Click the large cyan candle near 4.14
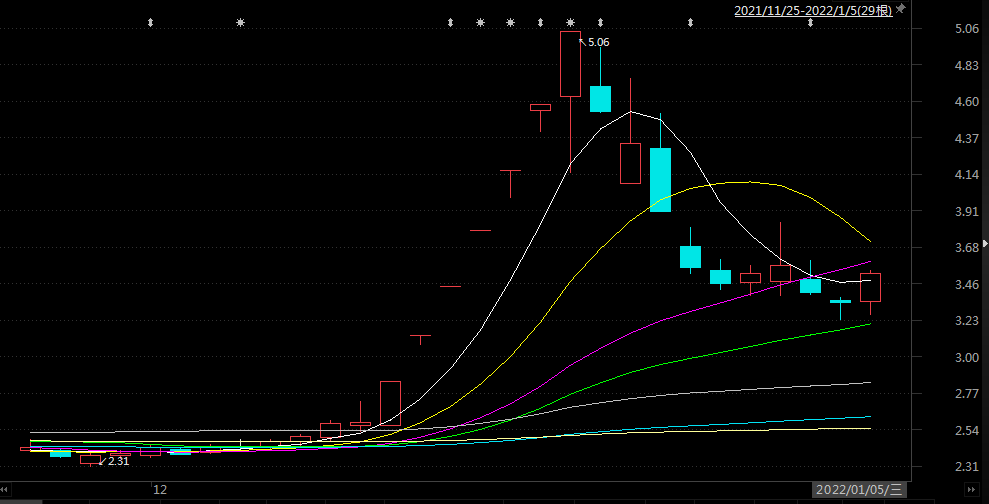The width and height of the screenshot is (989, 504). point(660,180)
